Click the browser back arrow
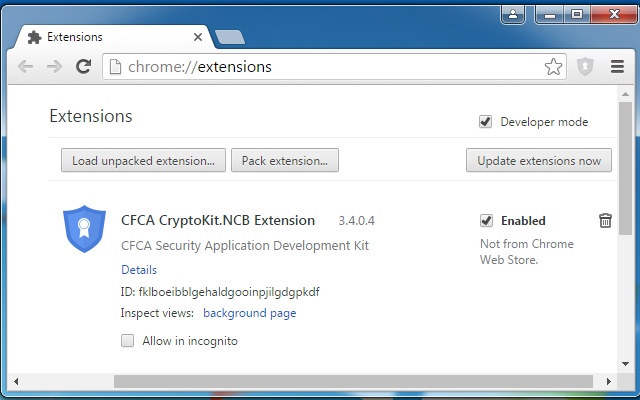Screen dimensions: 640x400 25,67
